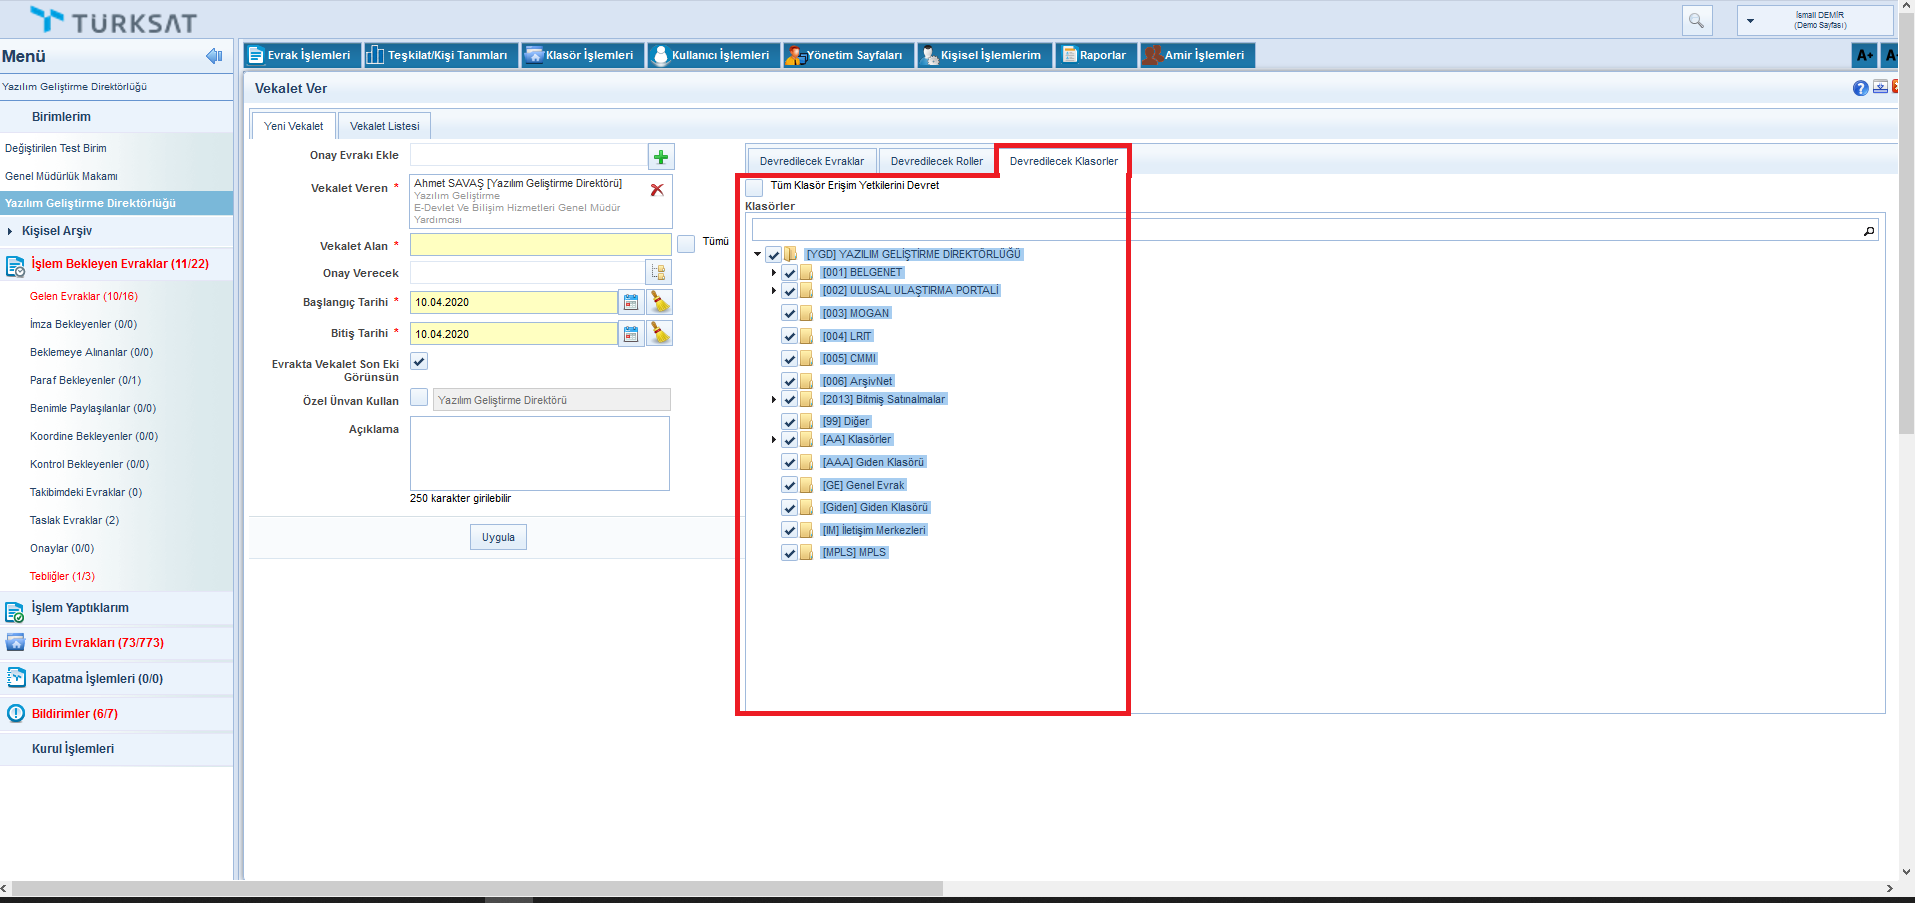This screenshot has width=1915, height=903.
Task: Click the A+ font size increase icon
Action: [1864, 55]
